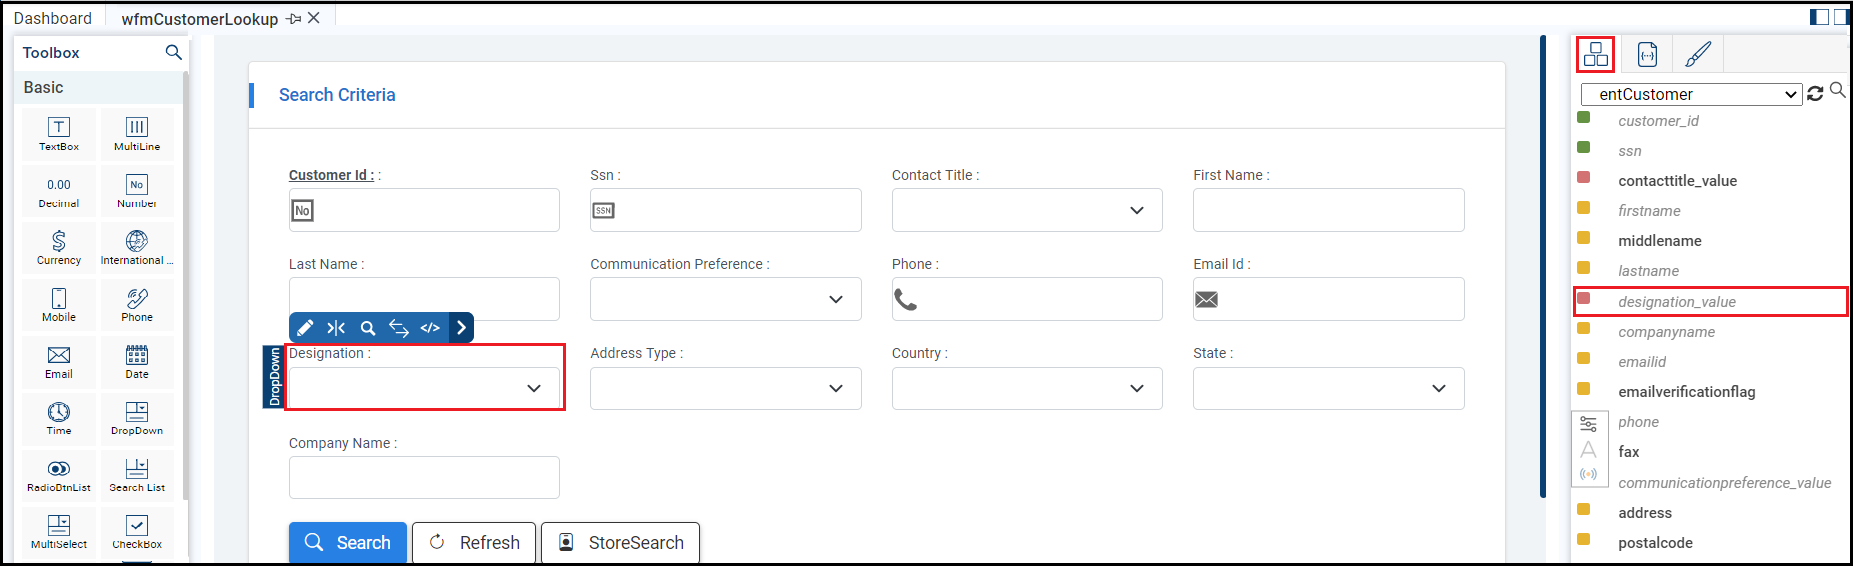1853x567 pixels.
Task: Open the code document tab in right panel
Action: pos(1647,54)
